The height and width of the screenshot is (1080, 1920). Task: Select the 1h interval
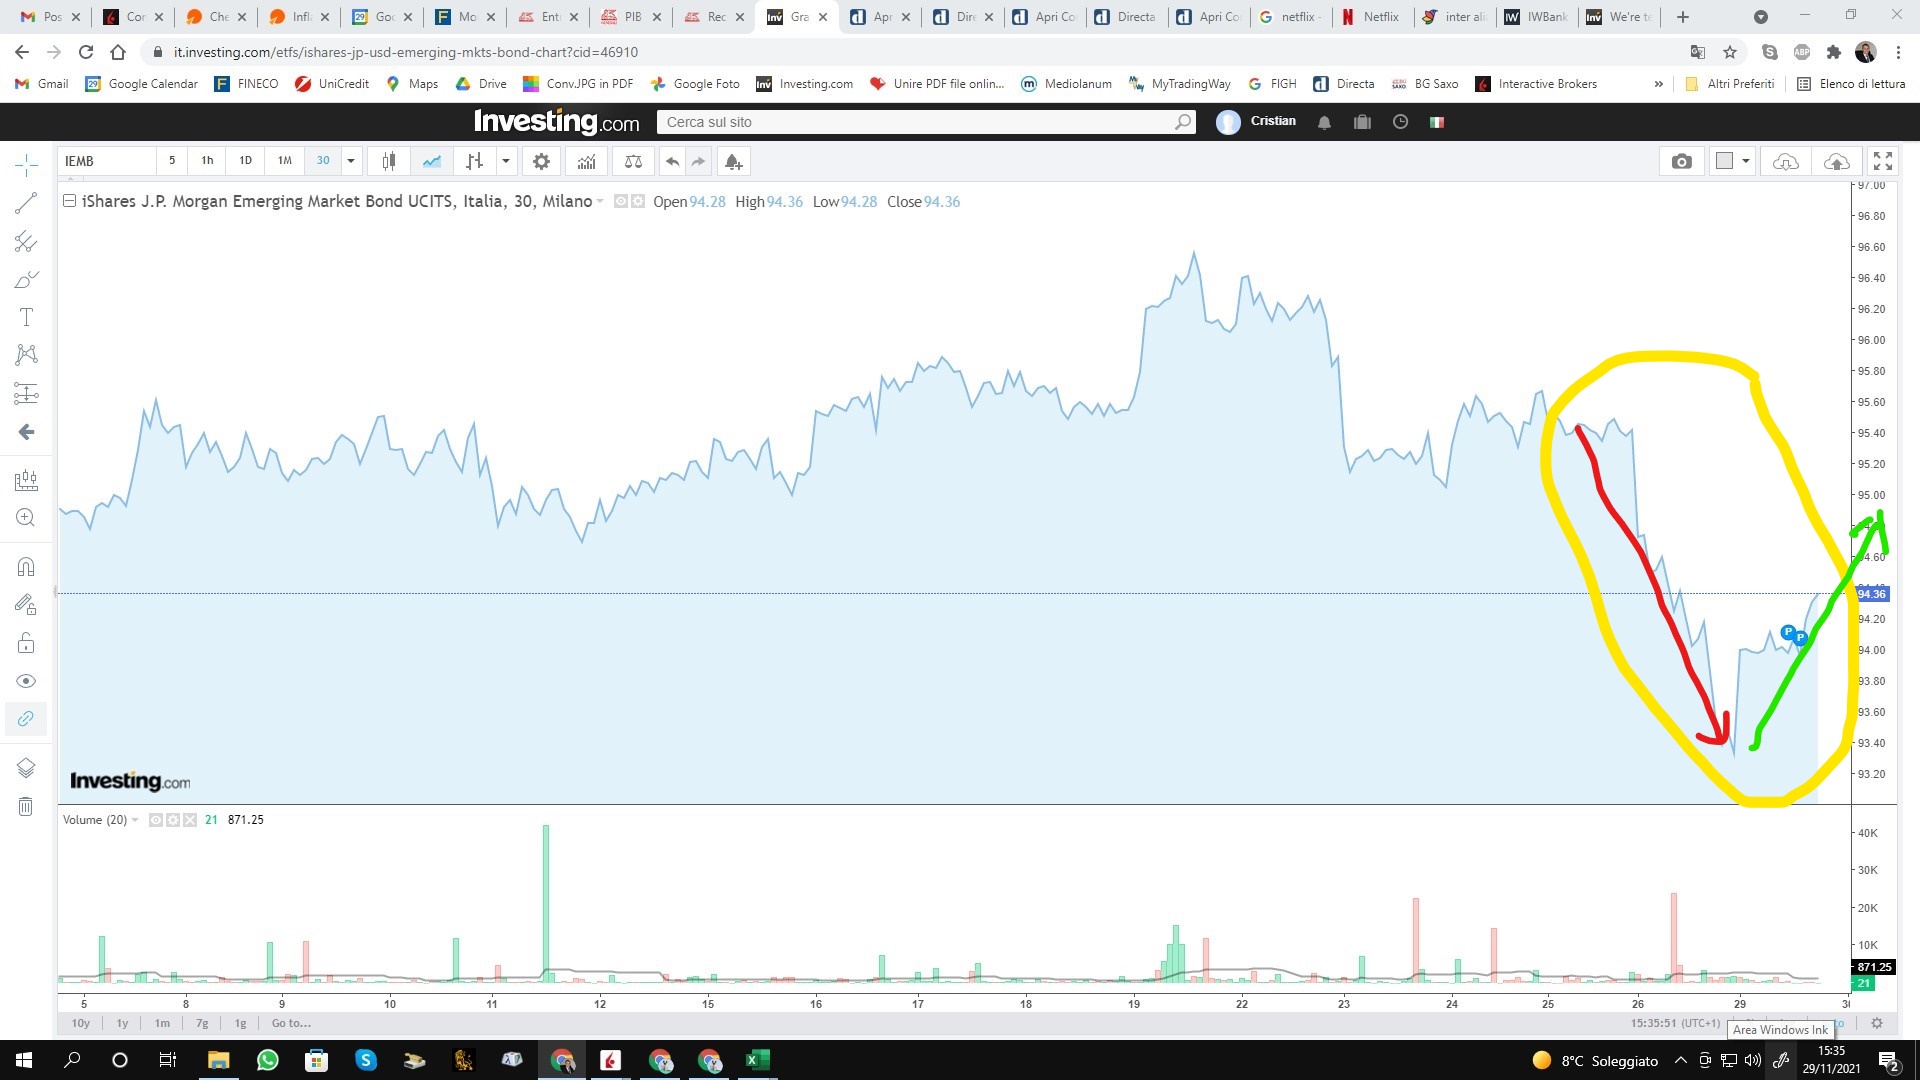click(207, 160)
